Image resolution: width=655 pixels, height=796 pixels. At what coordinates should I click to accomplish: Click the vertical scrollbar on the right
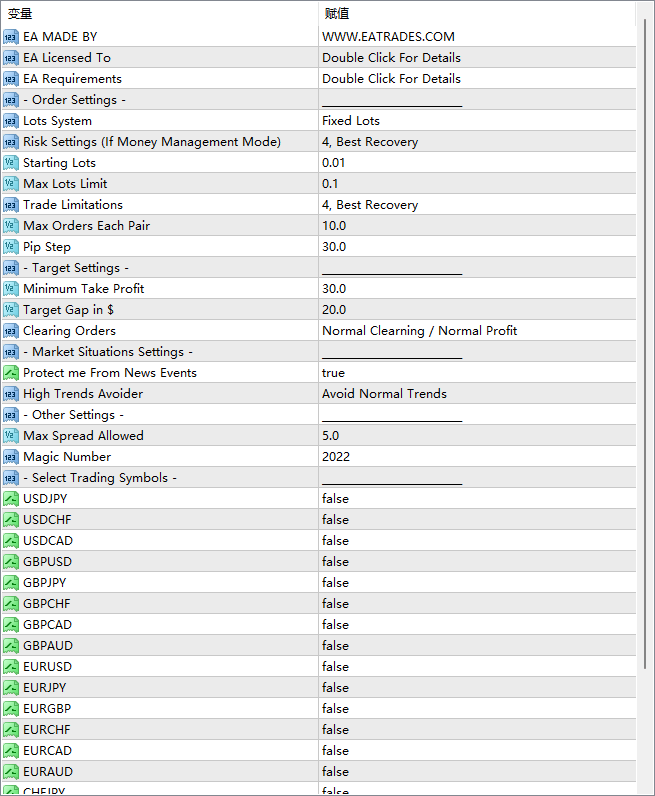(x=645, y=350)
